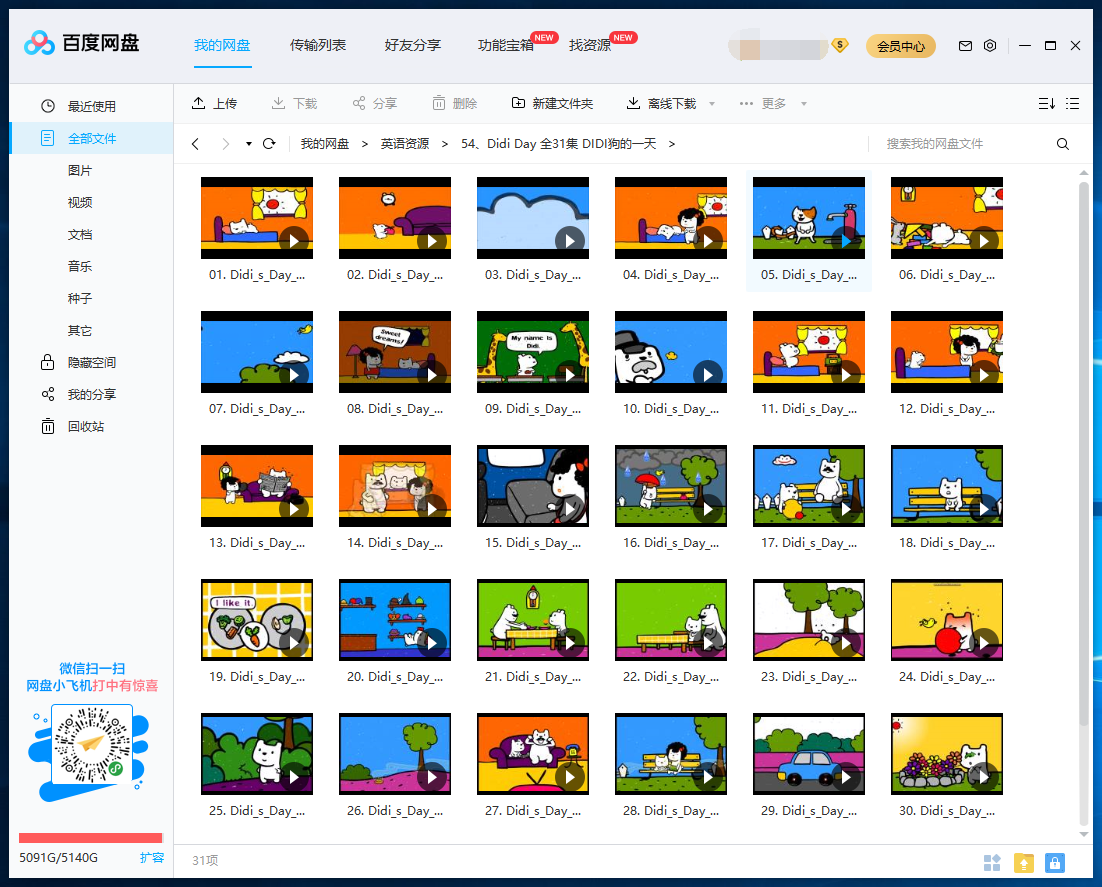The image size is (1102, 887).
Task: Click the 上传 upload toolbar button
Action: click(x=214, y=104)
